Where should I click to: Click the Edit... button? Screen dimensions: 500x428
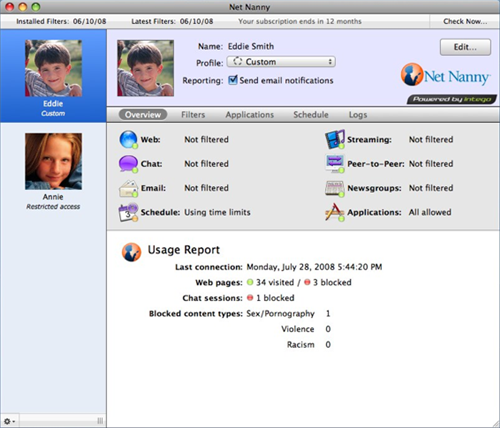pos(465,47)
